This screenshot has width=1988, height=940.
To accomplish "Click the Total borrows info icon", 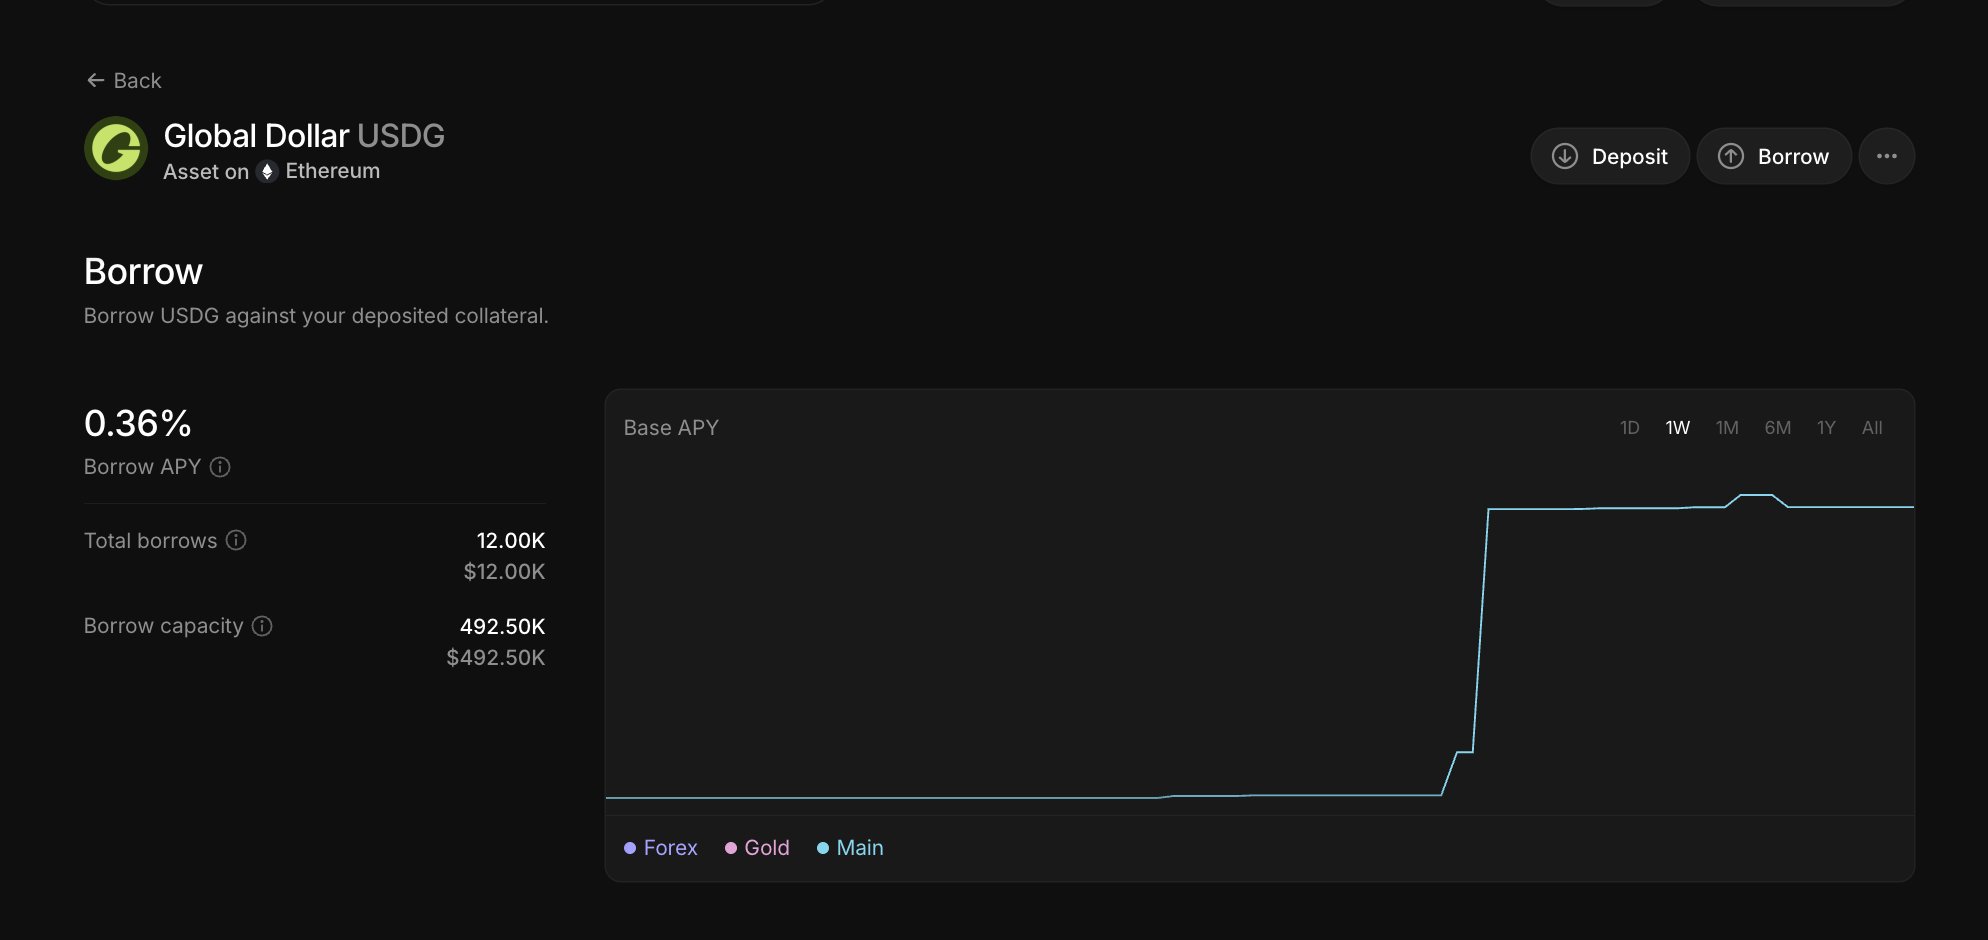I will click(236, 540).
